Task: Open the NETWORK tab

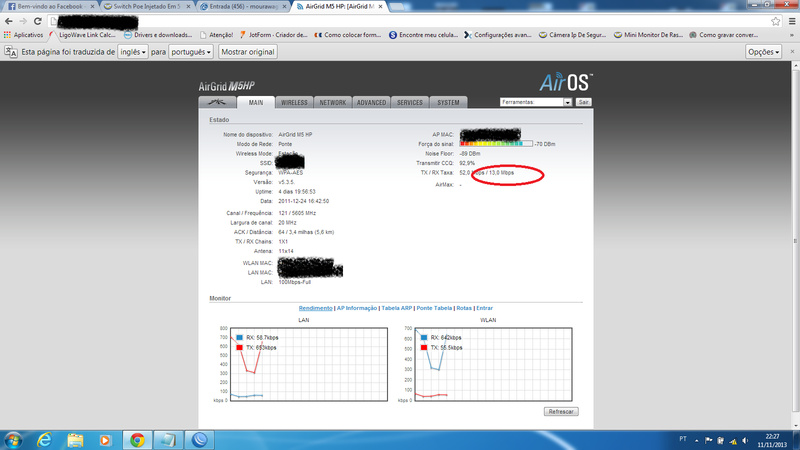Action: point(333,102)
